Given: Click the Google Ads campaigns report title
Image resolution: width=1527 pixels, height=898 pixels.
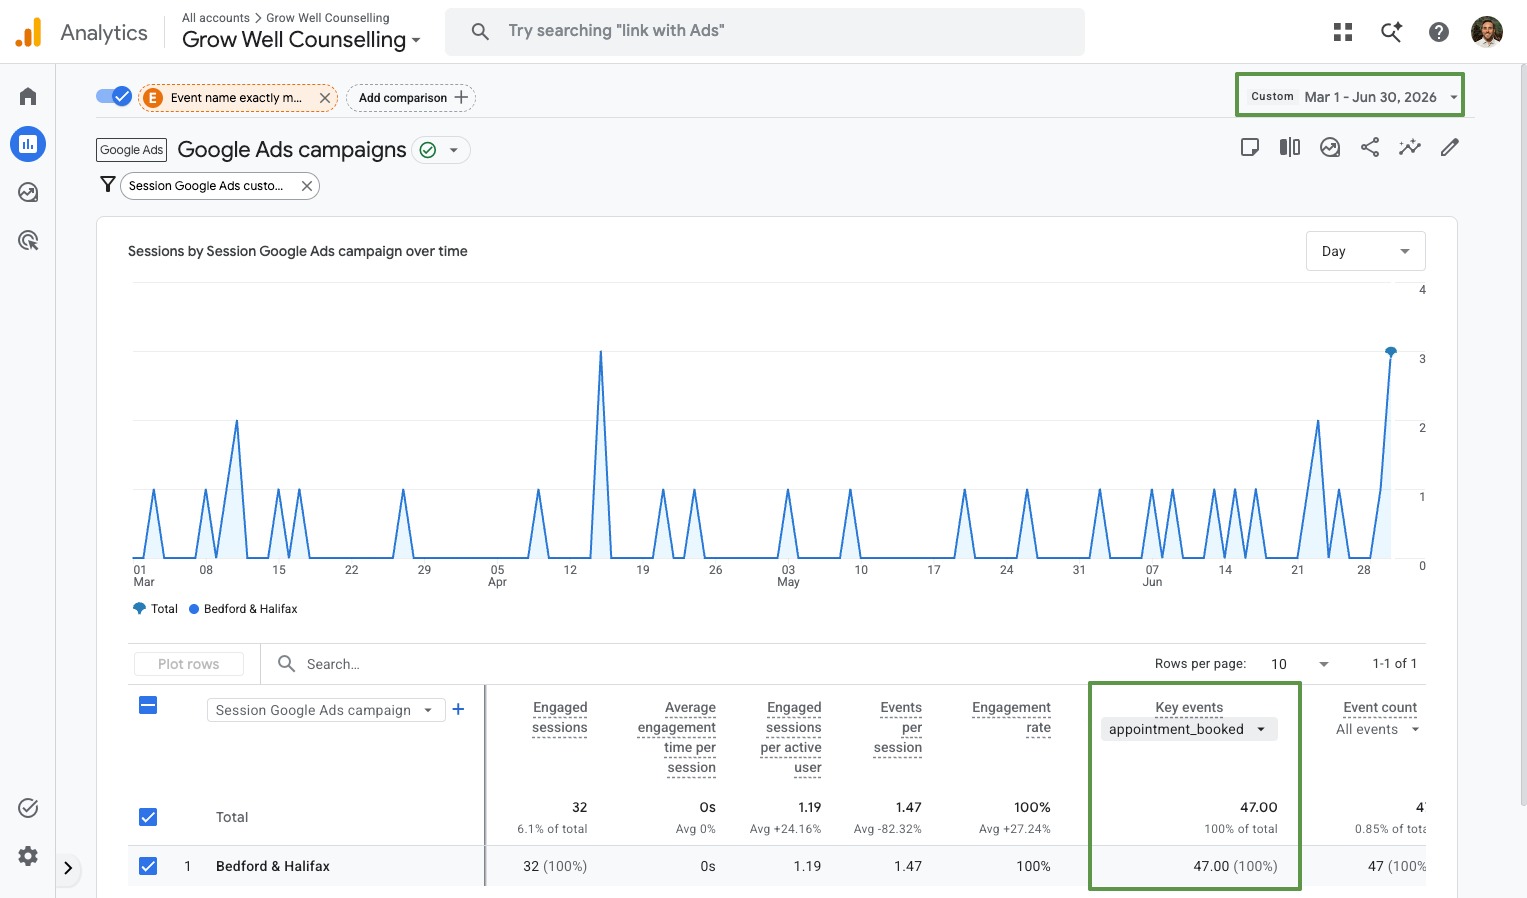Looking at the screenshot, I should 292,150.
